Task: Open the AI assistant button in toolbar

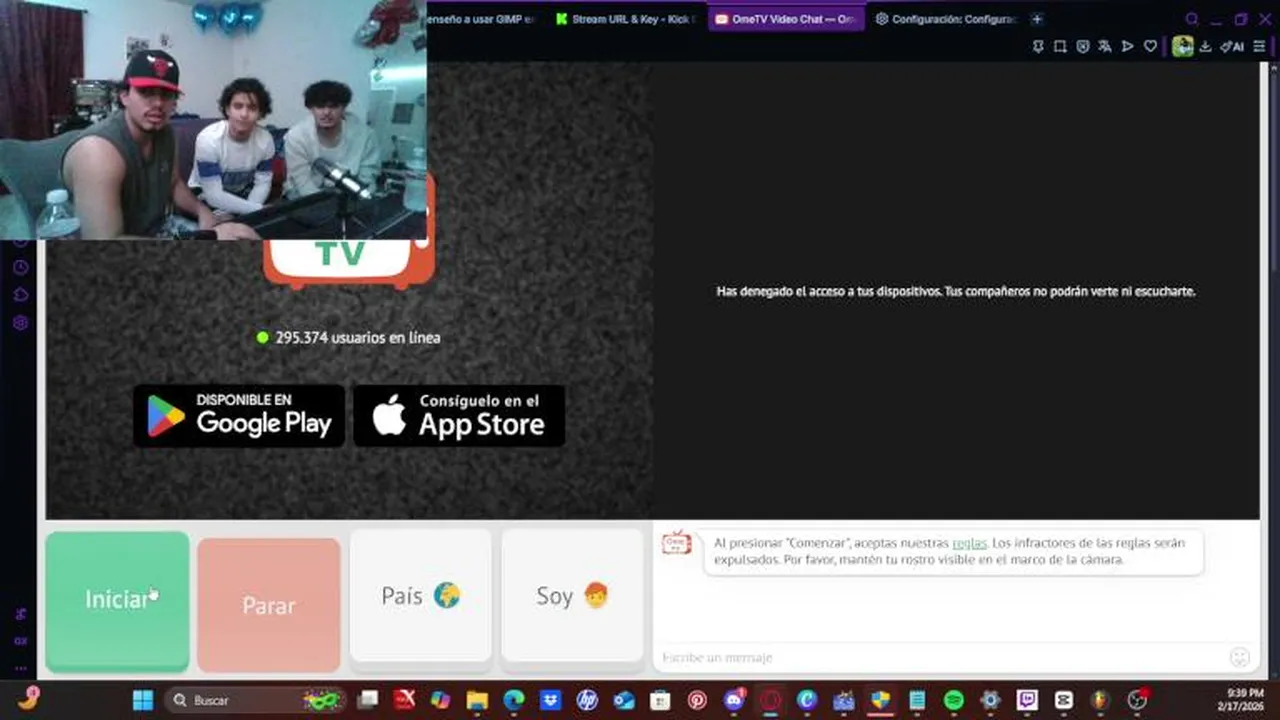Action: tap(1232, 46)
